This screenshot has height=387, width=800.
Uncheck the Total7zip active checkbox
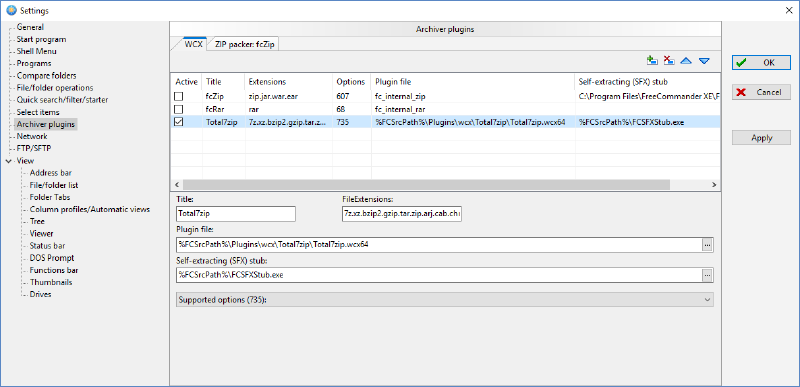pyautogui.click(x=178, y=122)
